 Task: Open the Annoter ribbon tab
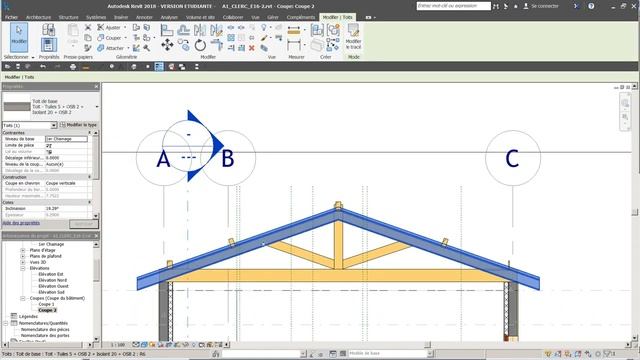coord(144,17)
